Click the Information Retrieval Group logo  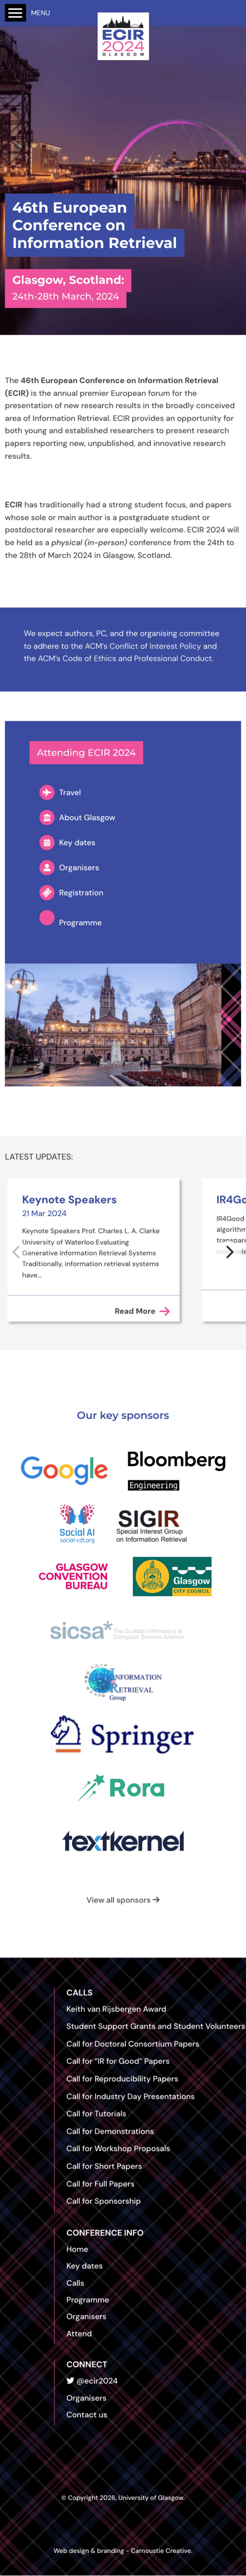point(123,1683)
